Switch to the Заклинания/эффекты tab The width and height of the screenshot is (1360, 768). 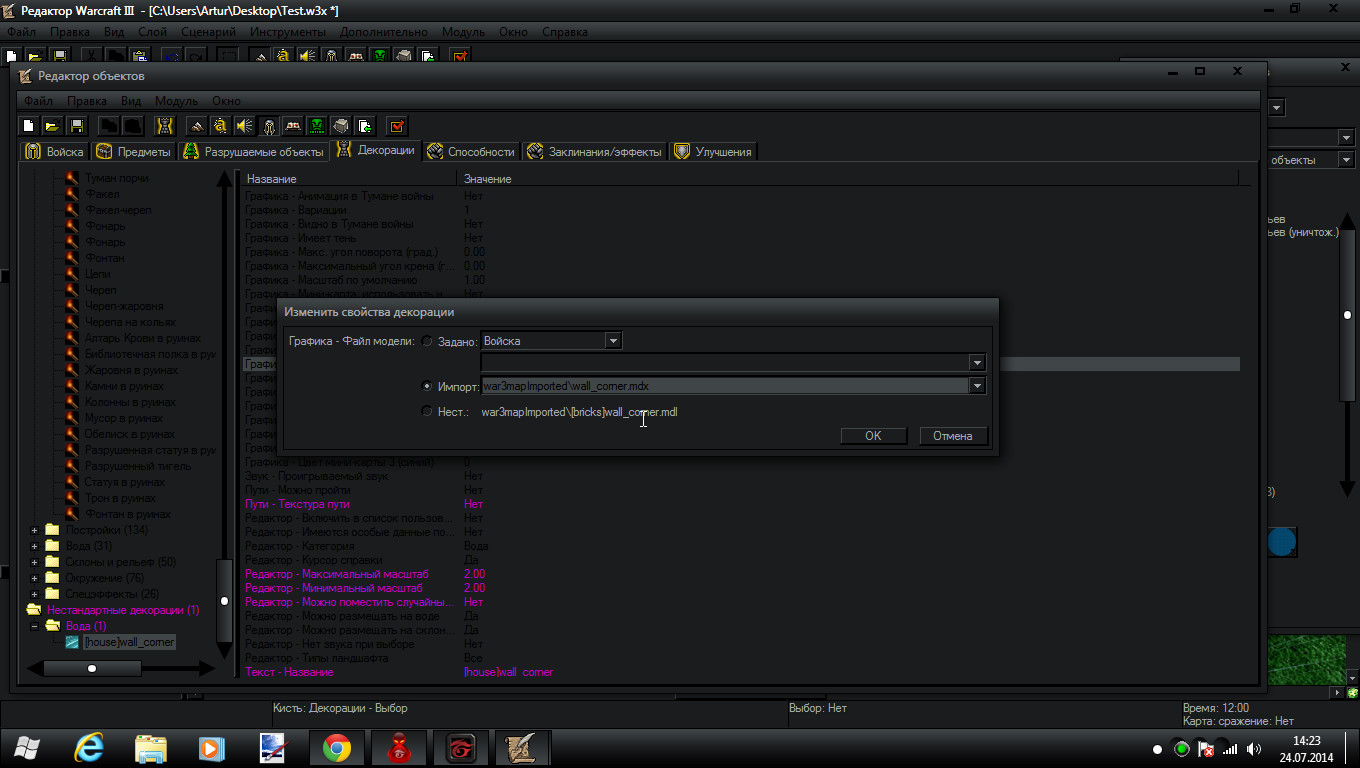594,151
